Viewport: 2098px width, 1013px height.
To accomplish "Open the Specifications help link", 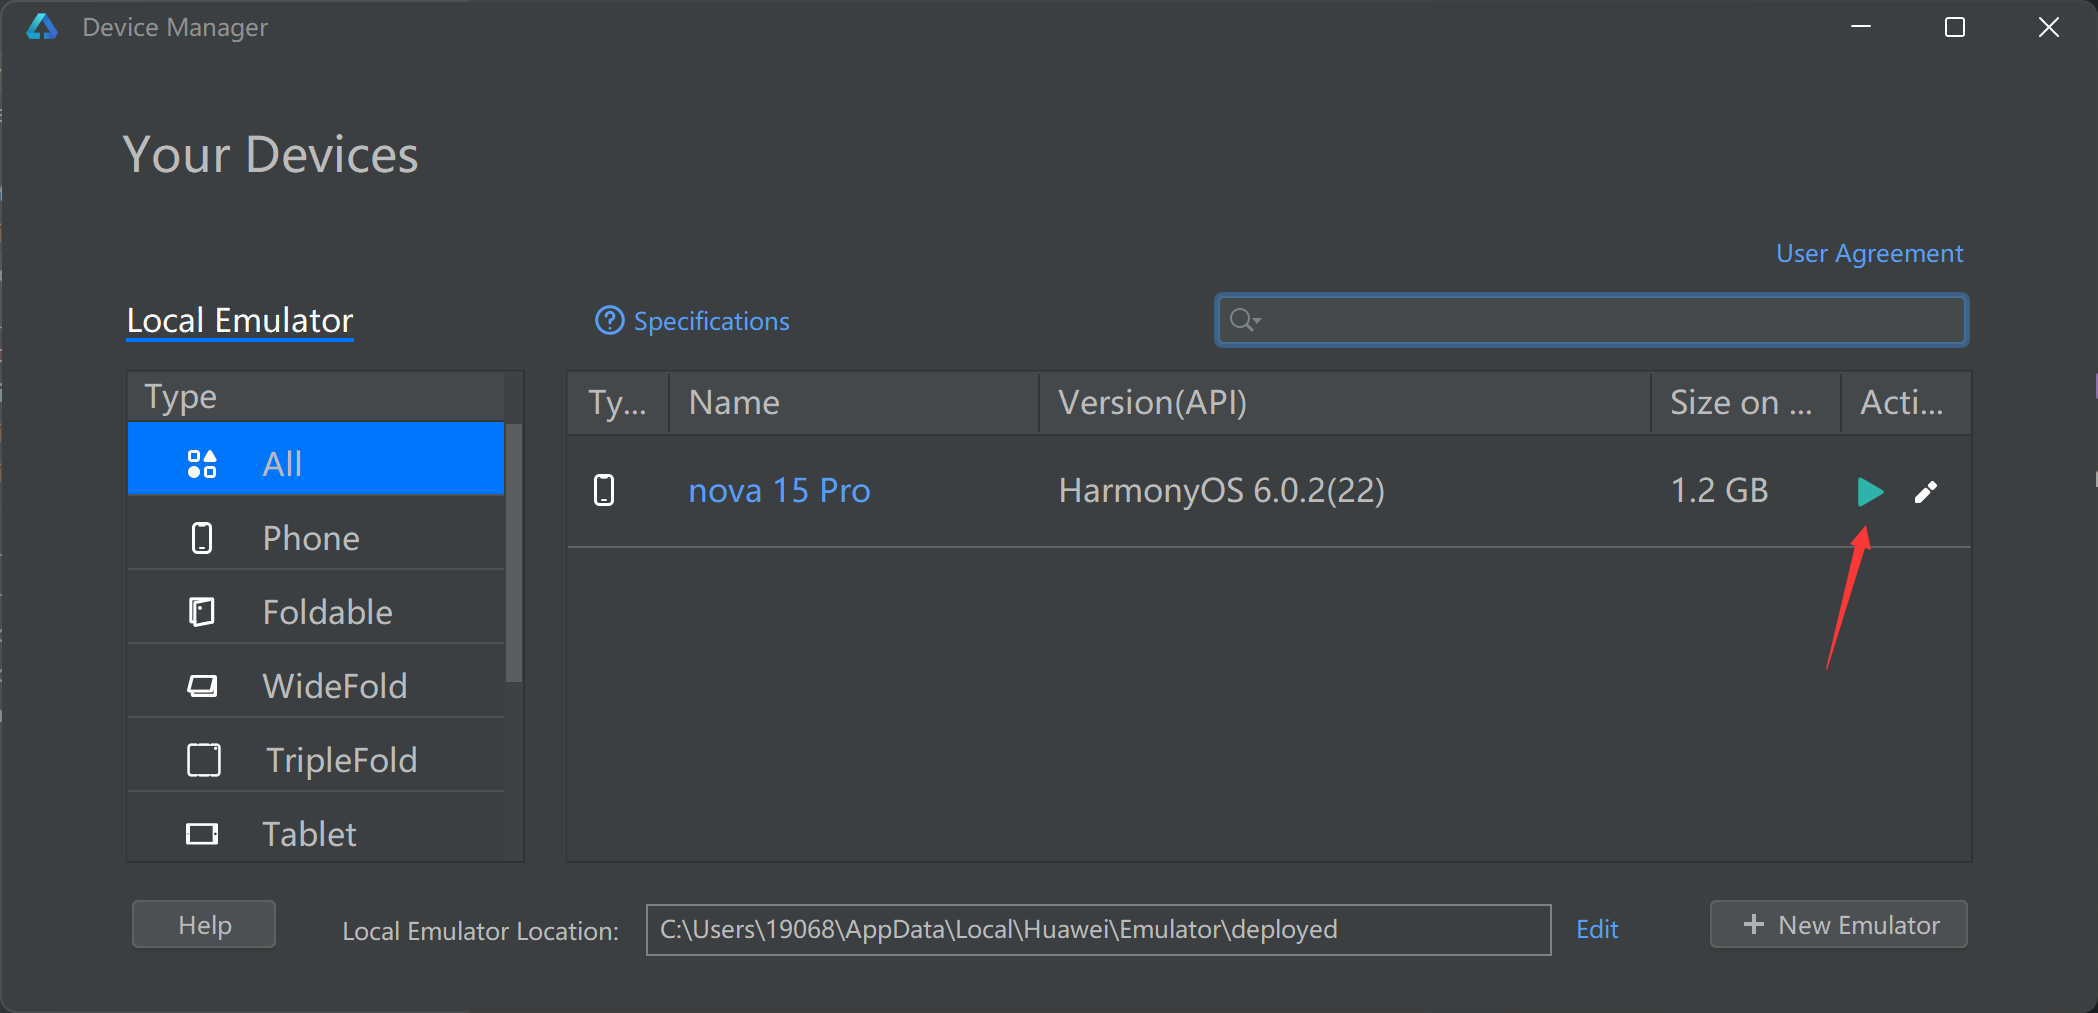I will (x=692, y=321).
